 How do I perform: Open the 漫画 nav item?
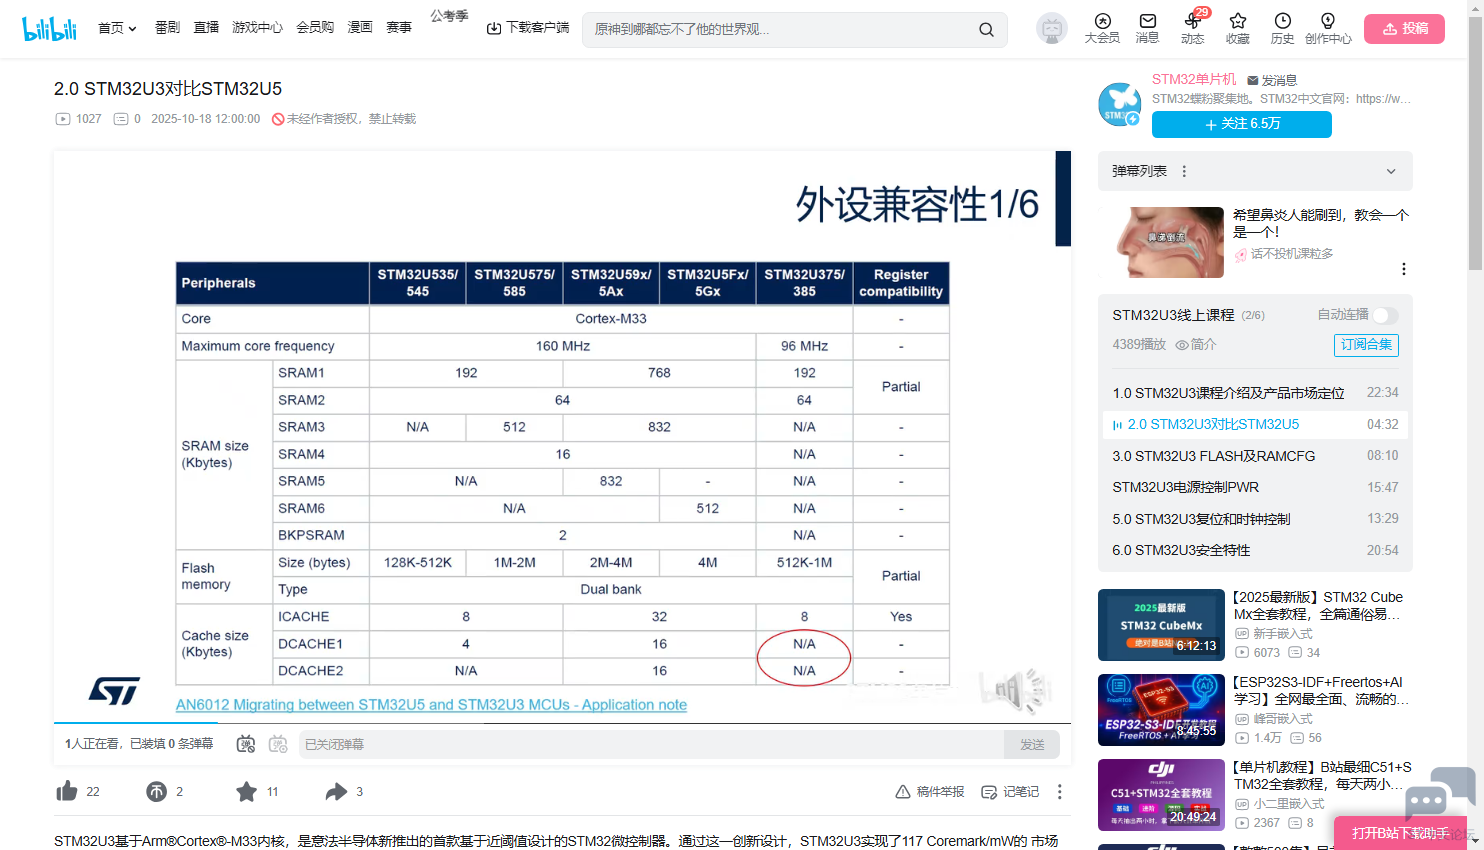360,28
